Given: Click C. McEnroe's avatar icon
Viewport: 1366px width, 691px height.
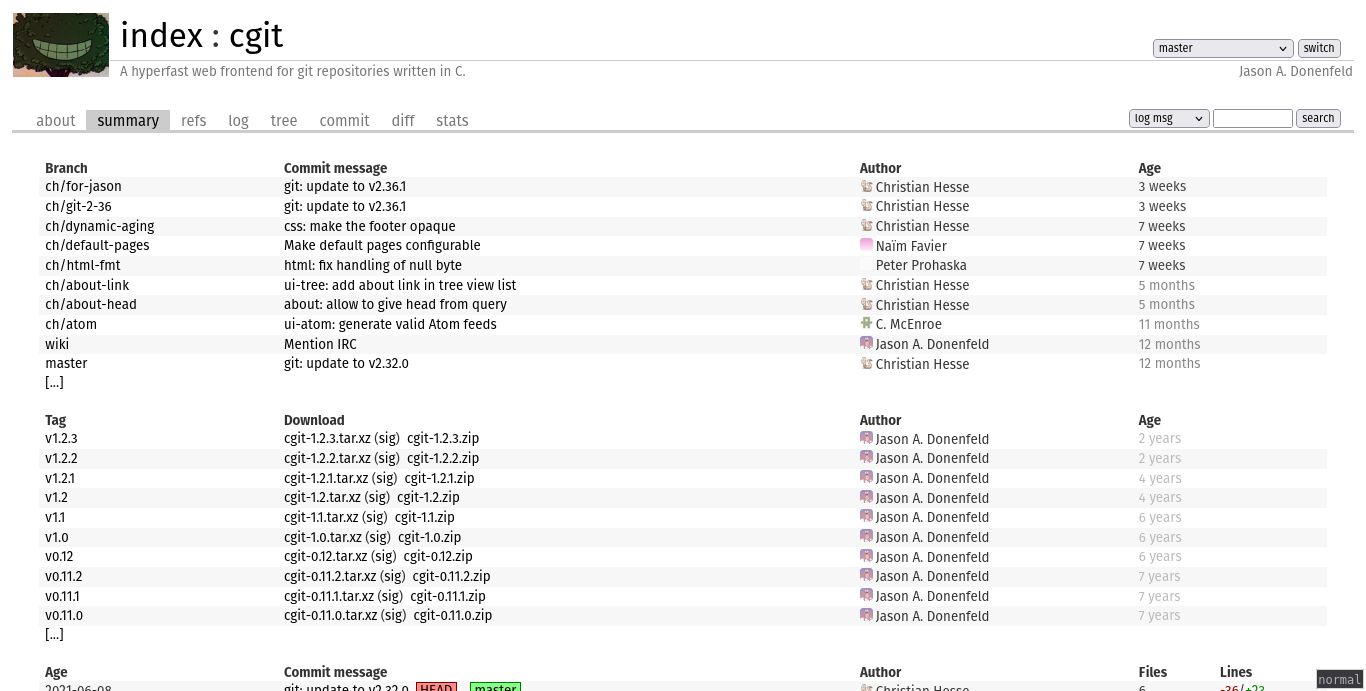Looking at the screenshot, I should [x=867, y=324].
